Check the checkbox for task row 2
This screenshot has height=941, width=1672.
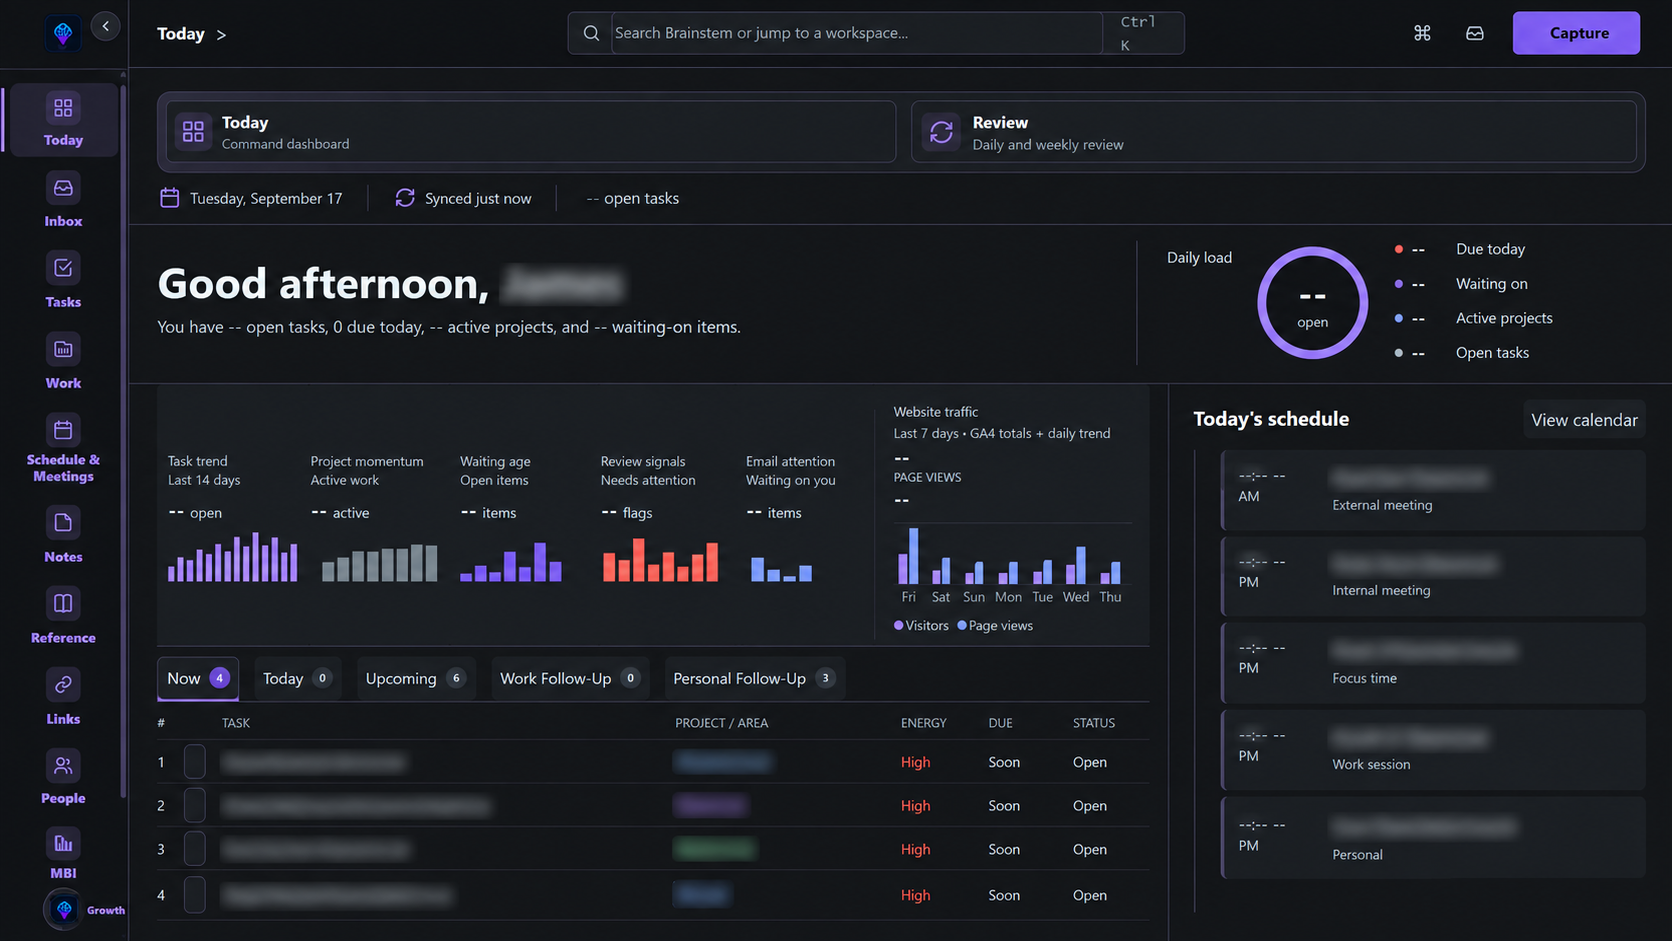click(195, 805)
